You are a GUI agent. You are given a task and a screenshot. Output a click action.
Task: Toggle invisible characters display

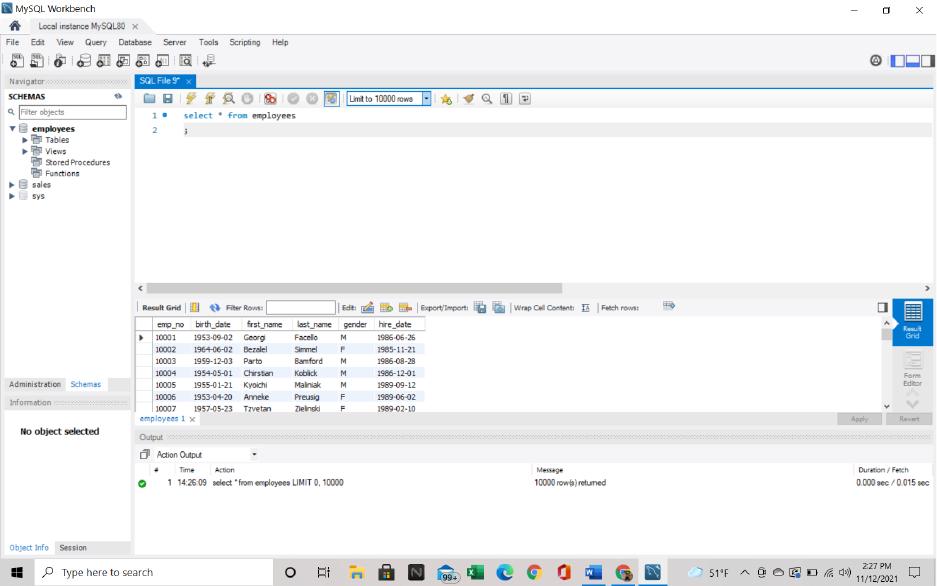pyautogui.click(x=506, y=99)
